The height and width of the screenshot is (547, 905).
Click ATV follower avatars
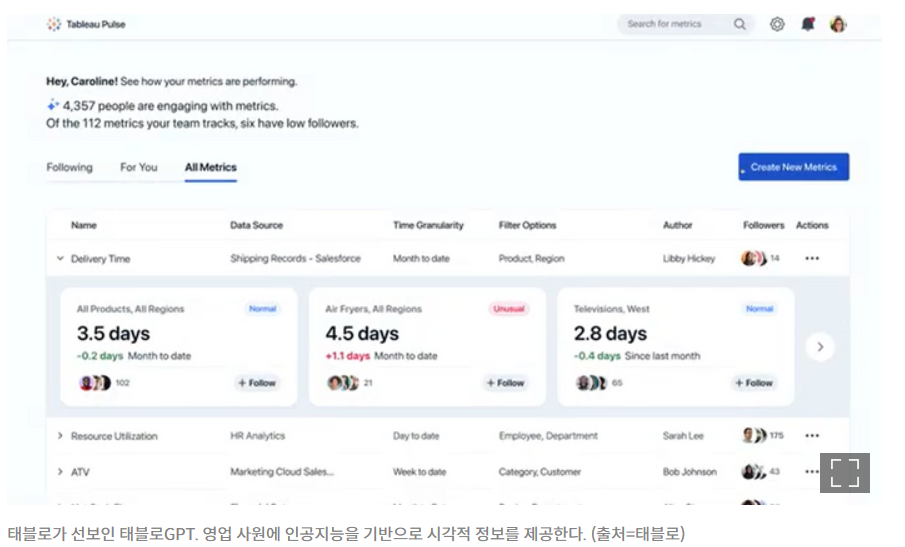(x=754, y=472)
